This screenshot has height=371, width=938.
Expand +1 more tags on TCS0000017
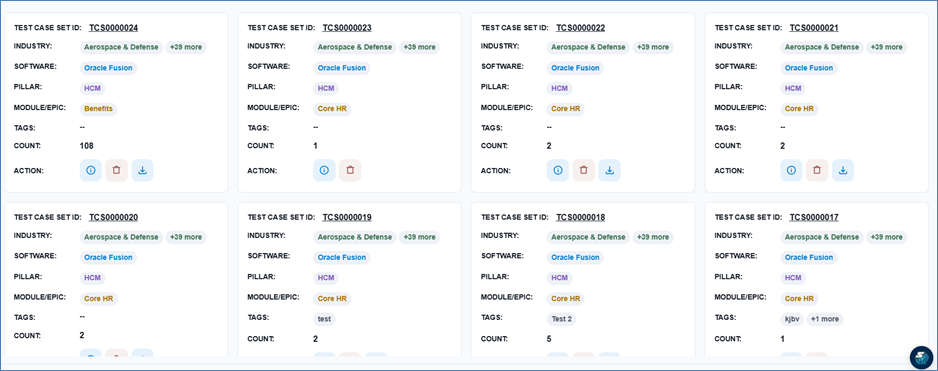[825, 319]
